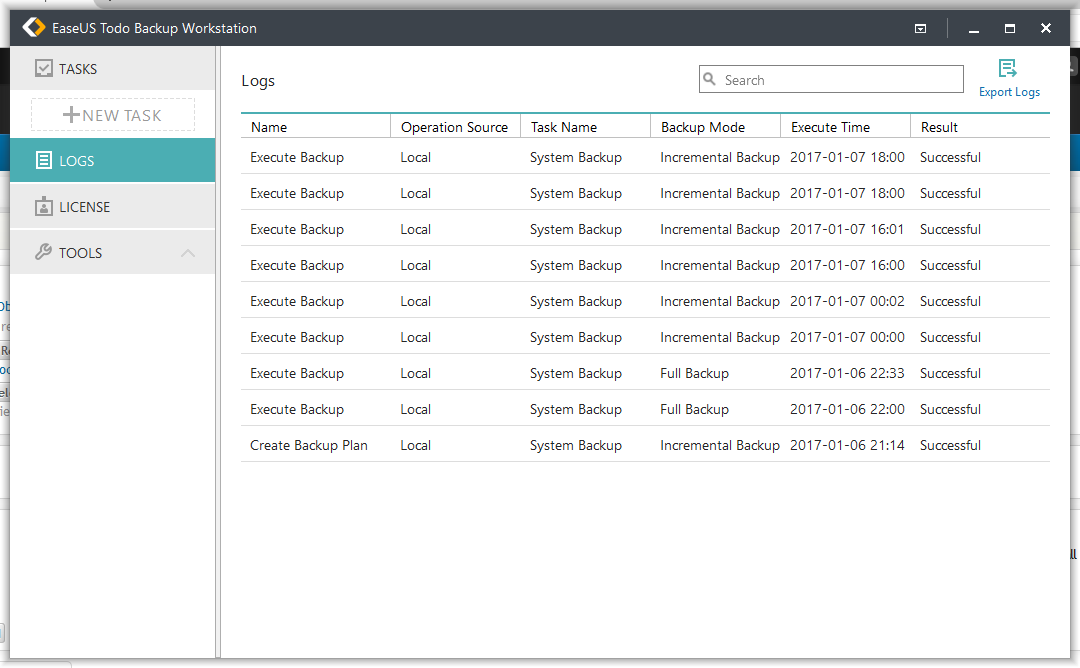Image resolution: width=1080 pixels, height=668 pixels.
Task: Sort logs by Execute Time column header
Action: [x=830, y=127]
